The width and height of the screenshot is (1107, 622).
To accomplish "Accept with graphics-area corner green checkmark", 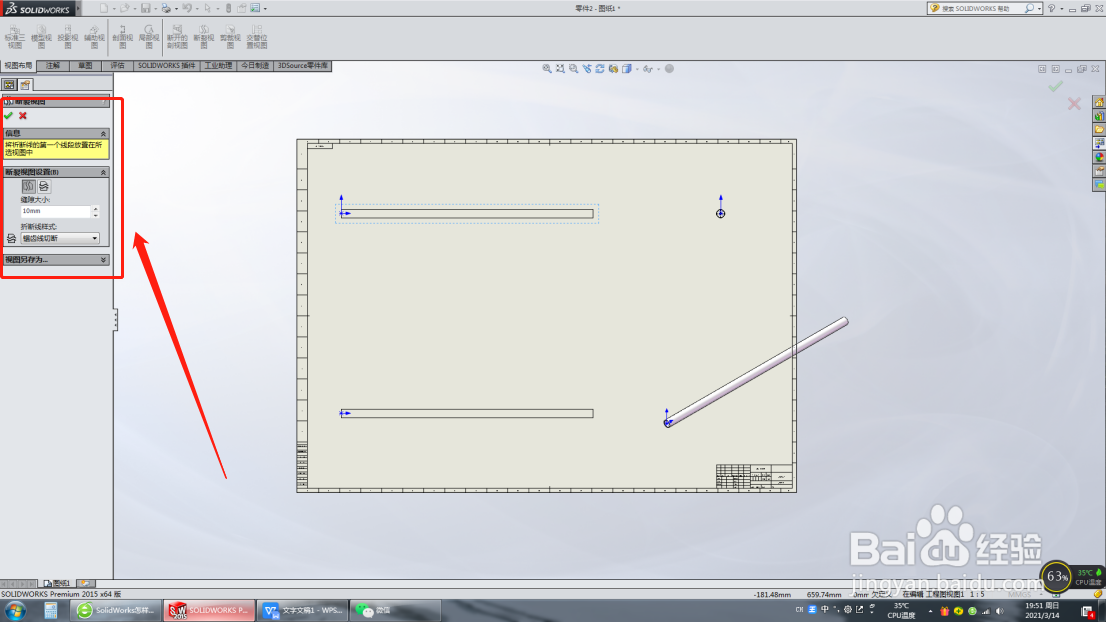I will coord(1055,86).
